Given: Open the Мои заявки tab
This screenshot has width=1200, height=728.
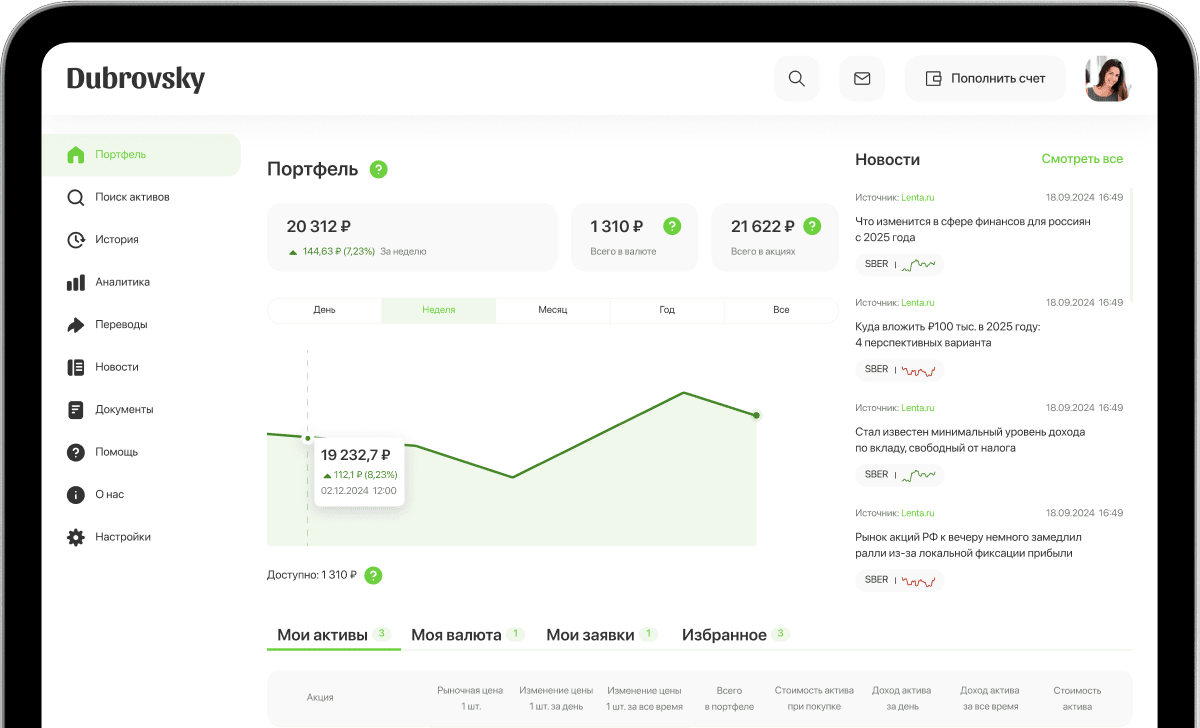Looking at the screenshot, I should [590, 635].
